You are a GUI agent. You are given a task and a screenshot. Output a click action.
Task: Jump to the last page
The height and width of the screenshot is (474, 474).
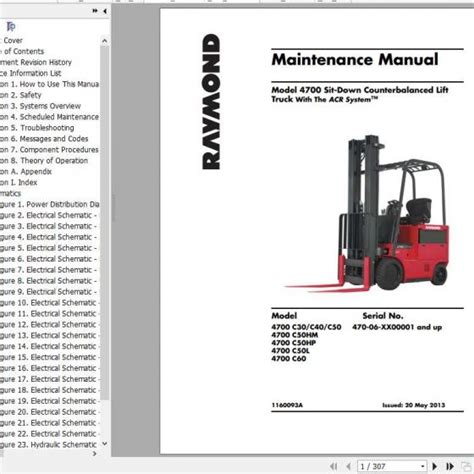pos(450,466)
